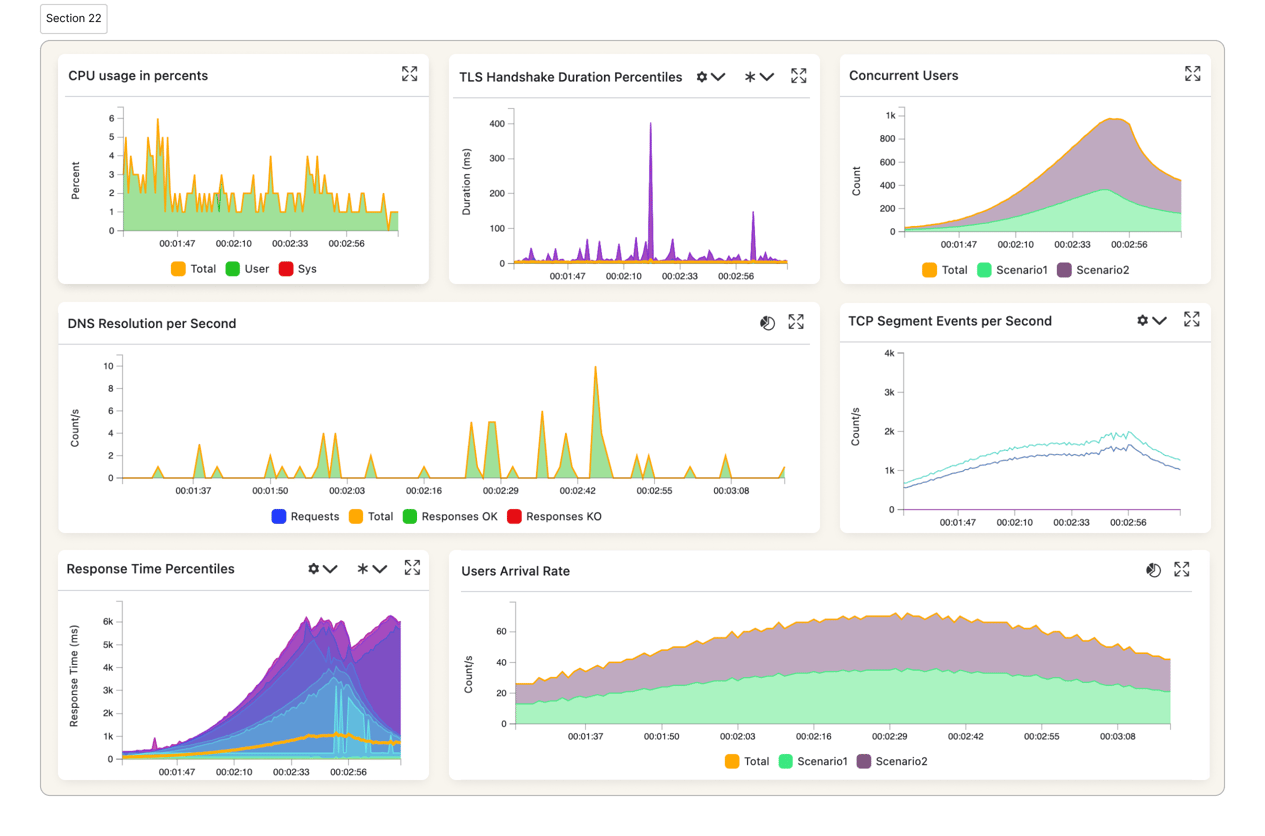Toggle Sys series in CPU usage legend

coord(298,269)
